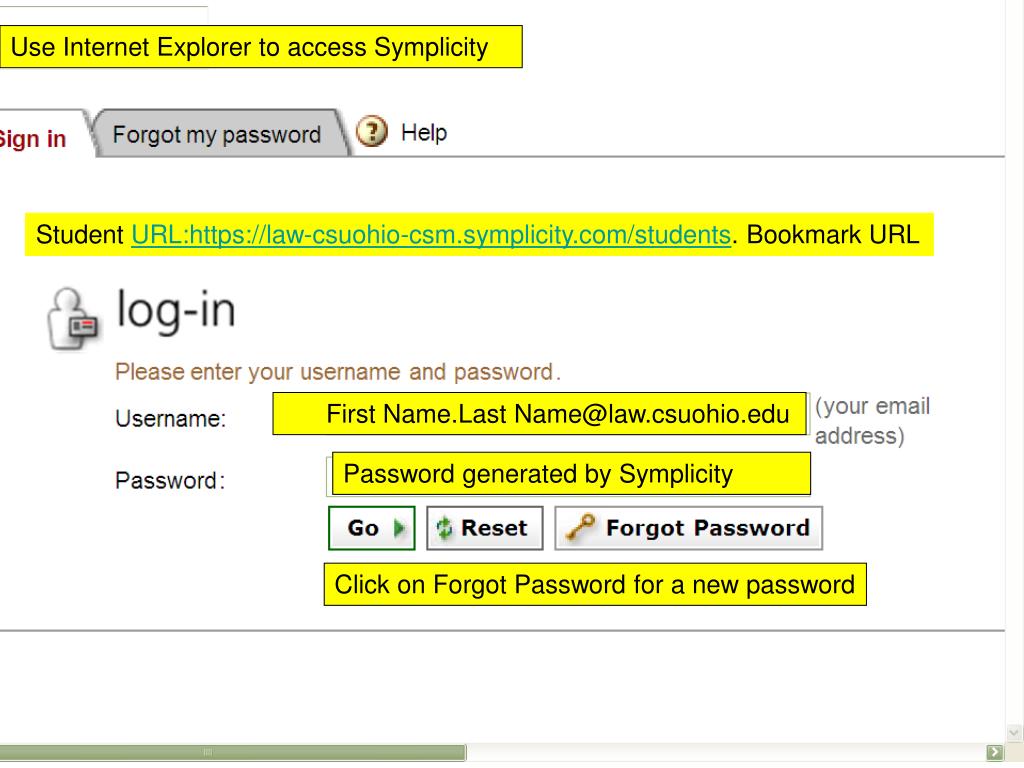Screen dimensions: 1024x768
Task: Click the horizontal scrollbar right arrow
Action: [994, 752]
